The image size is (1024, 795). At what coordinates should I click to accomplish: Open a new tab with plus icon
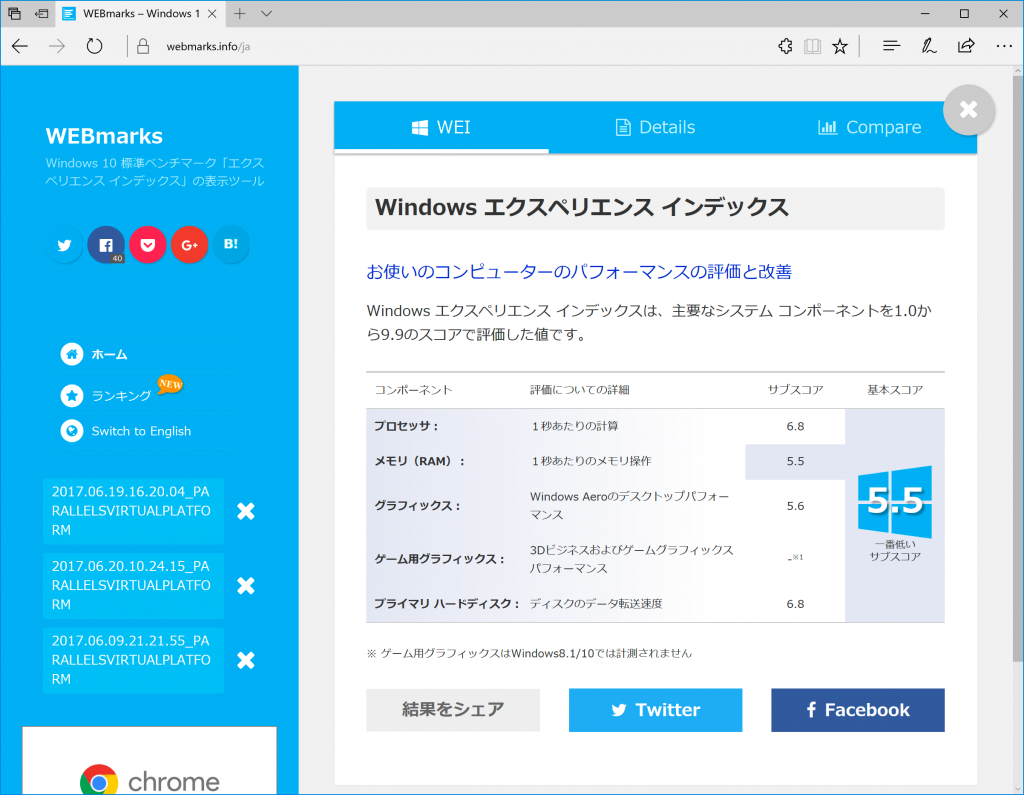(240, 13)
